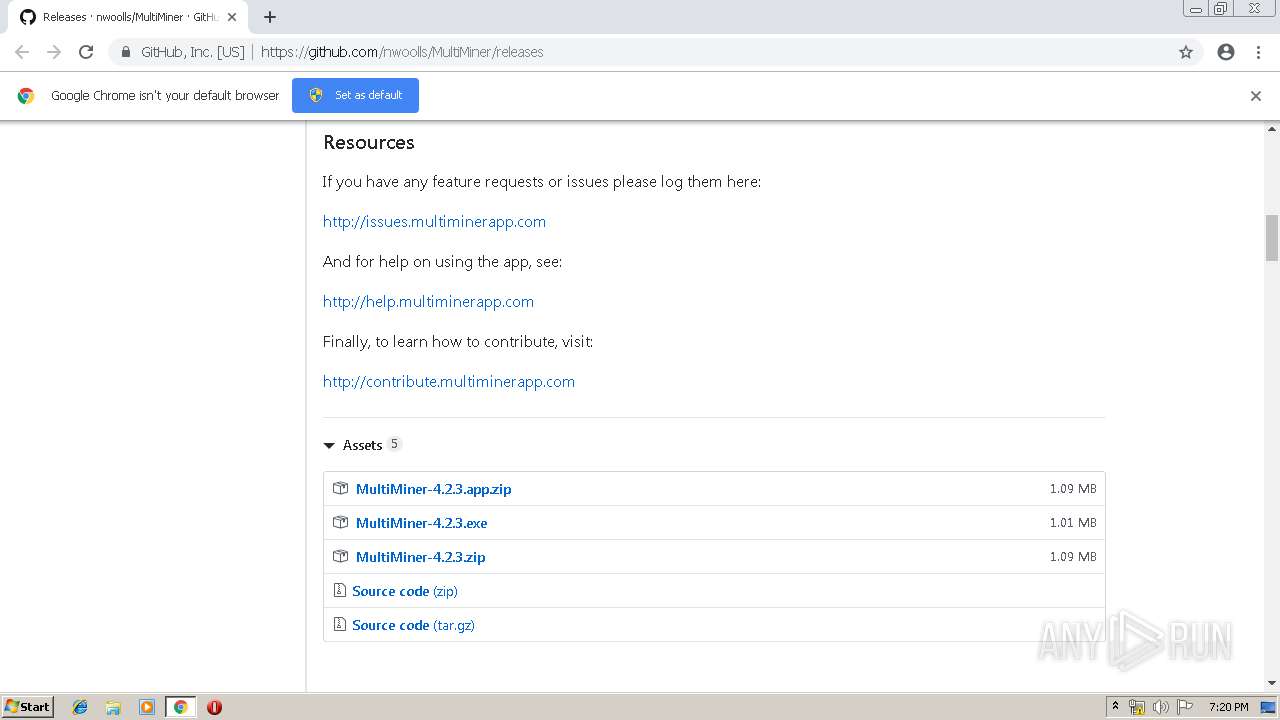Open the Chrome profile avatar menu
The image size is (1280, 720).
[1226, 52]
